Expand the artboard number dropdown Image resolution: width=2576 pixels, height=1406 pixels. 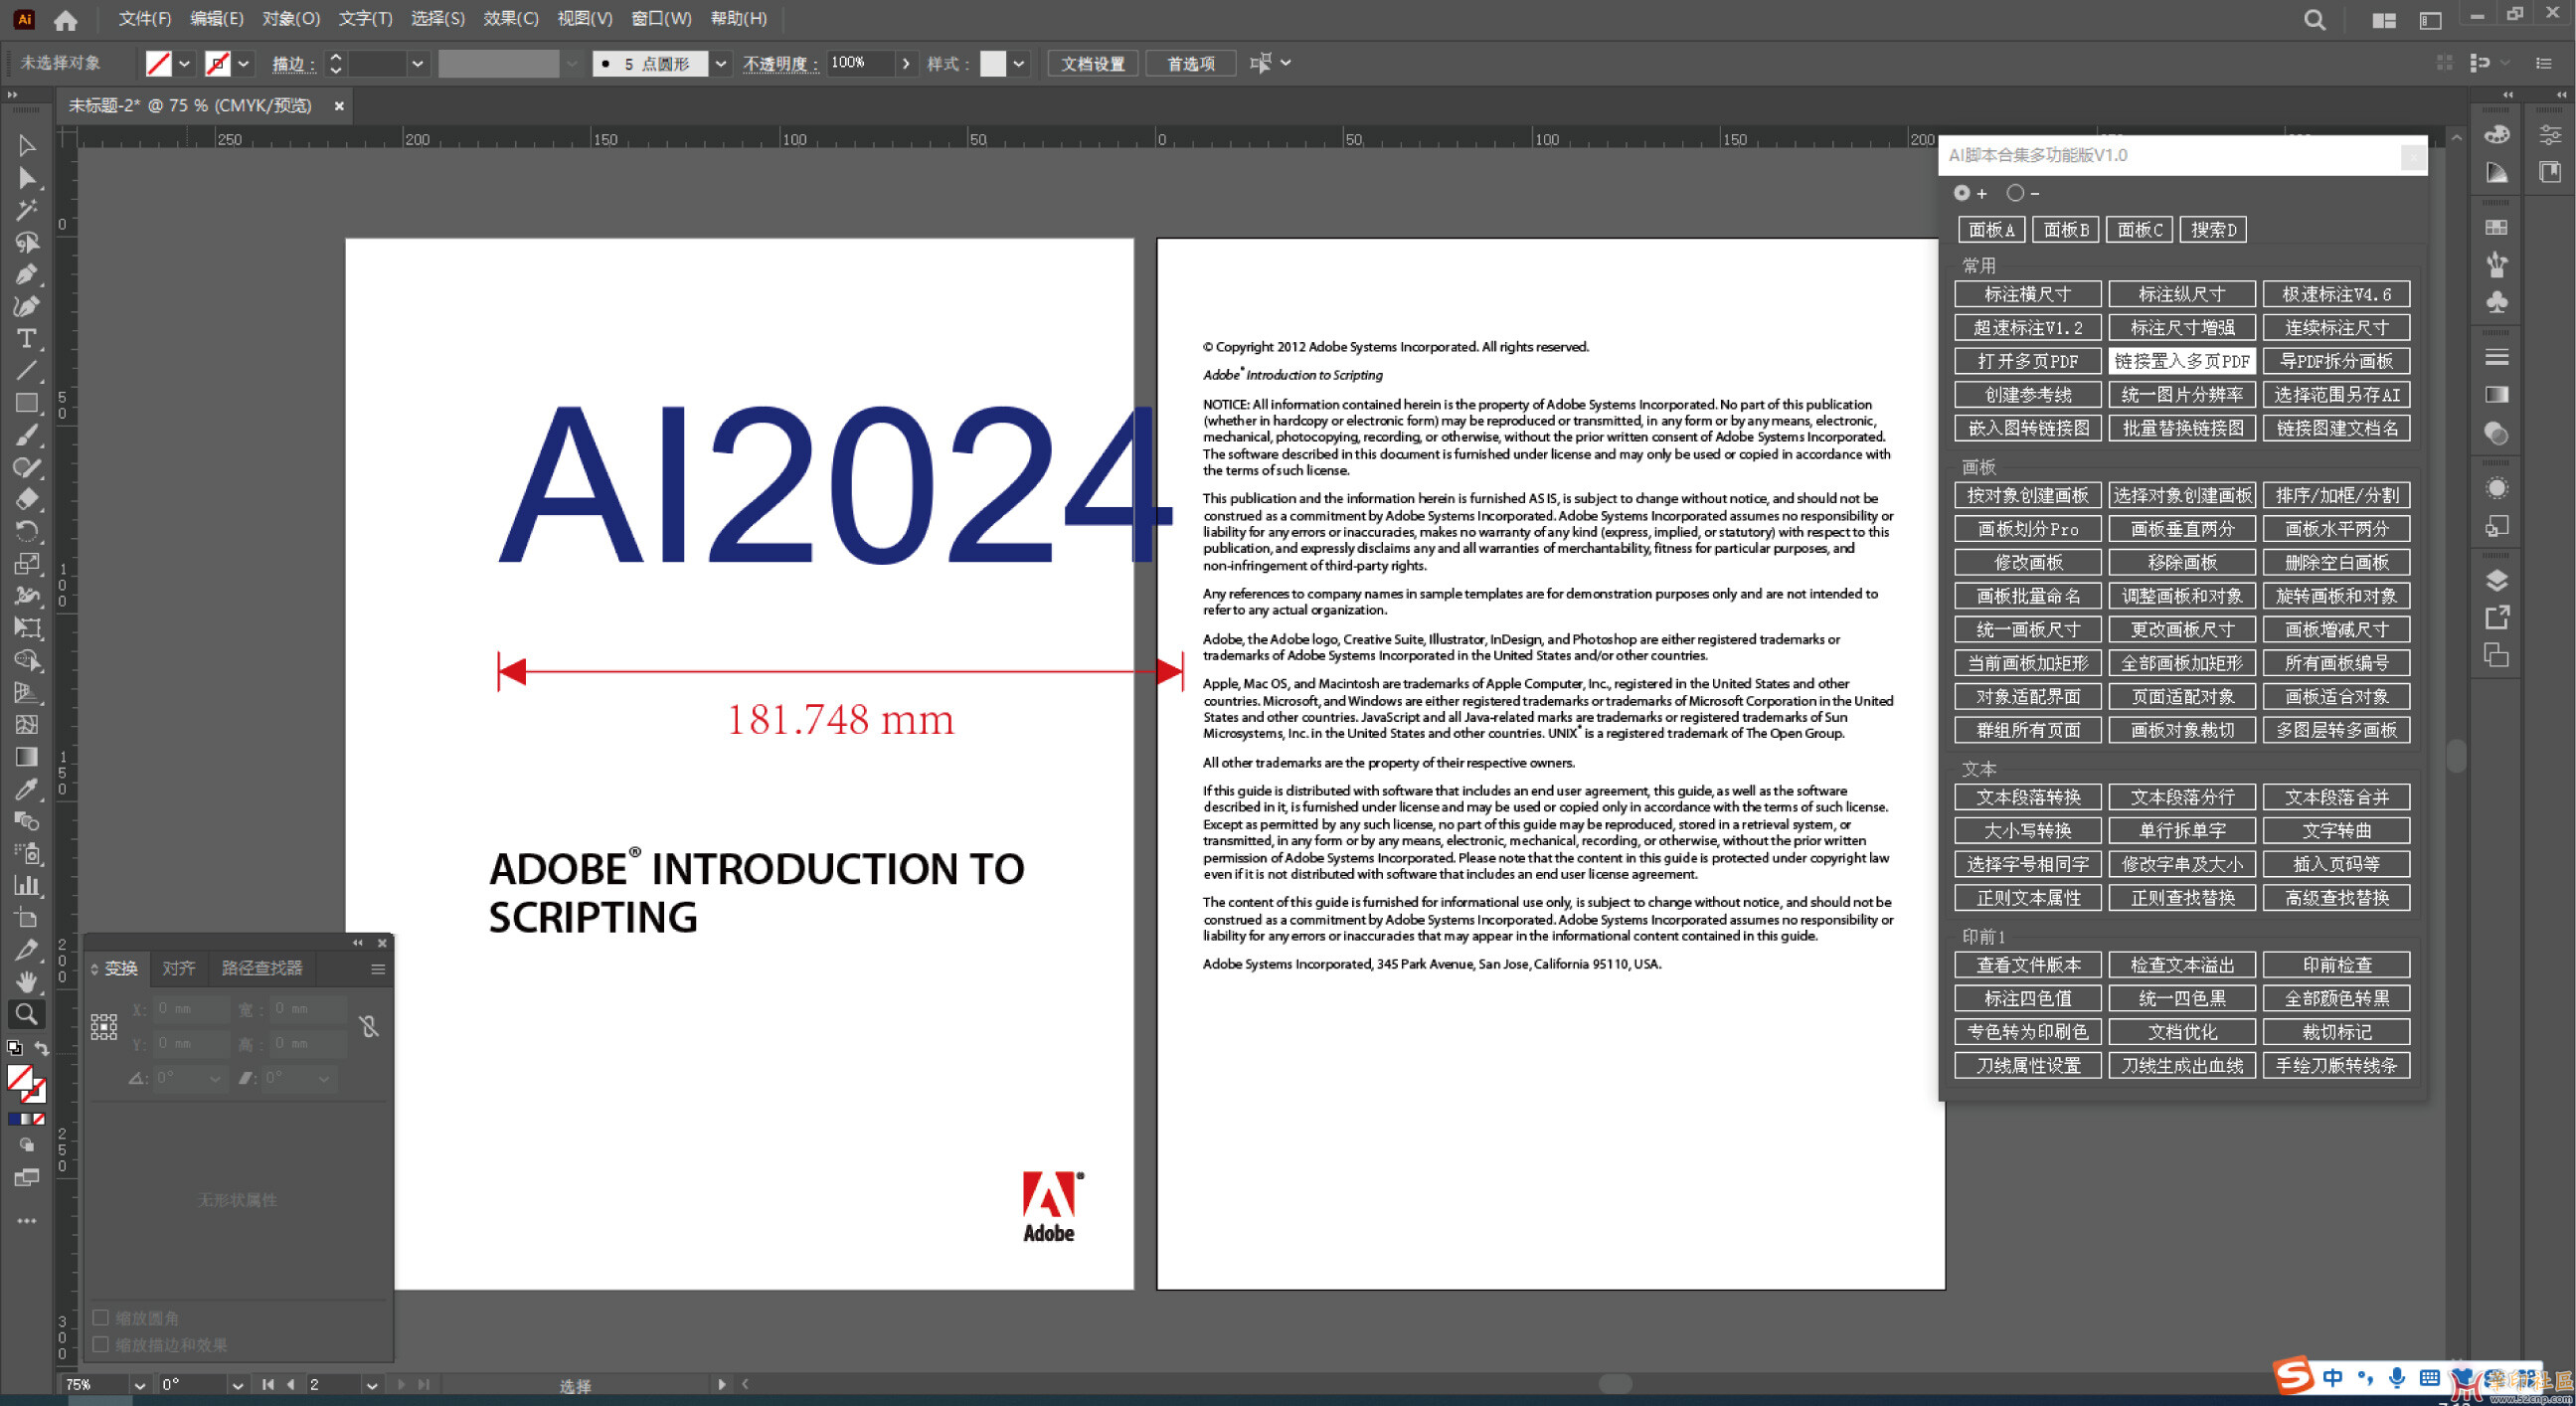click(x=372, y=1385)
